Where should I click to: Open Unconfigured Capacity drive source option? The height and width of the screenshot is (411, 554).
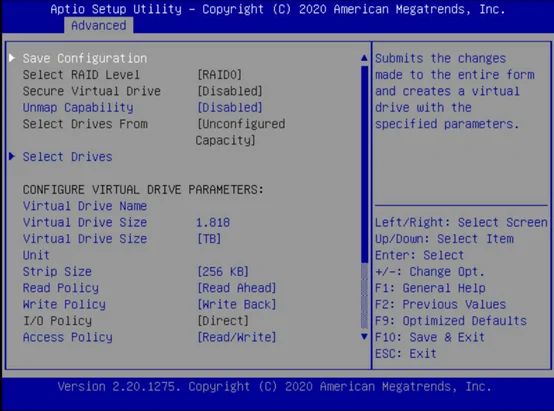[241, 132]
